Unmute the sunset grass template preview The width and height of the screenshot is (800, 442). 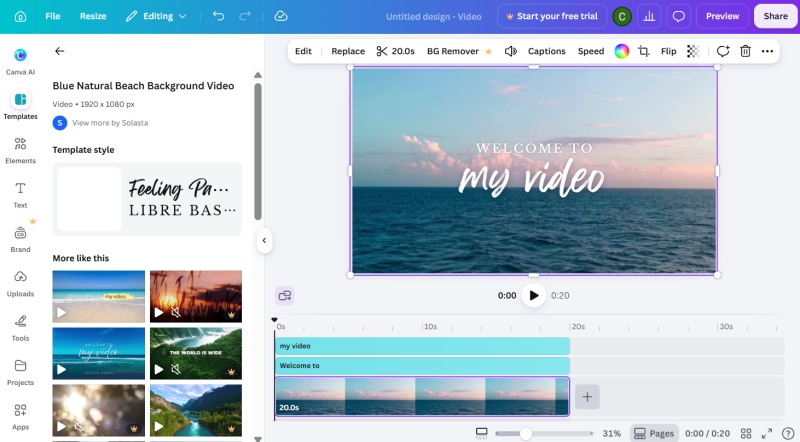176,312
